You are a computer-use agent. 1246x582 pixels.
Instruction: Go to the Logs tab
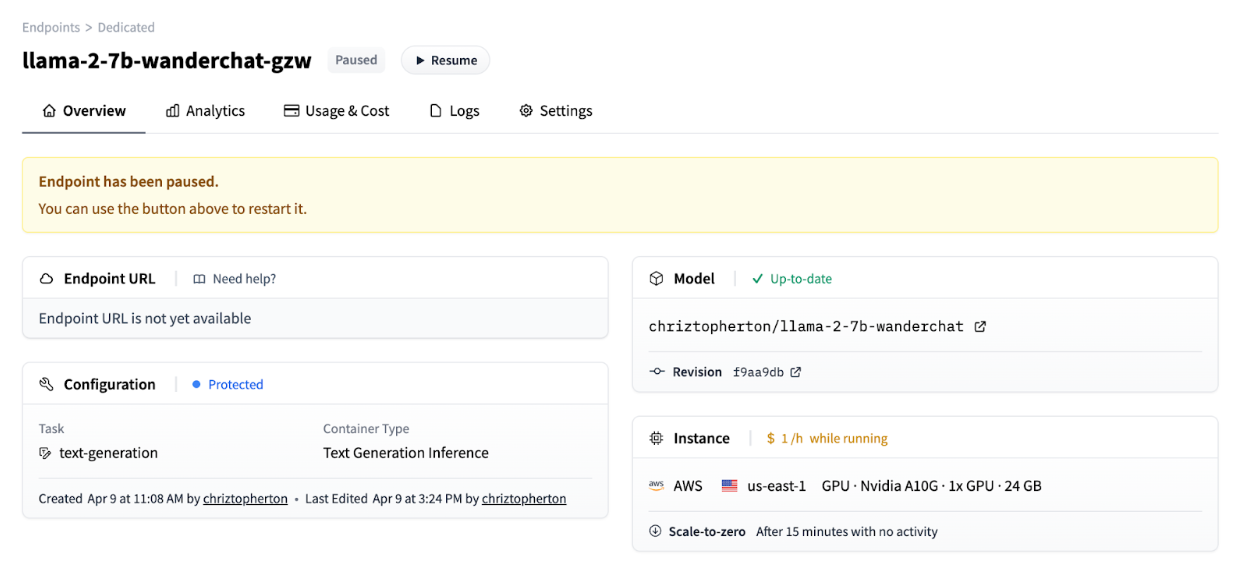coord(454,111)
